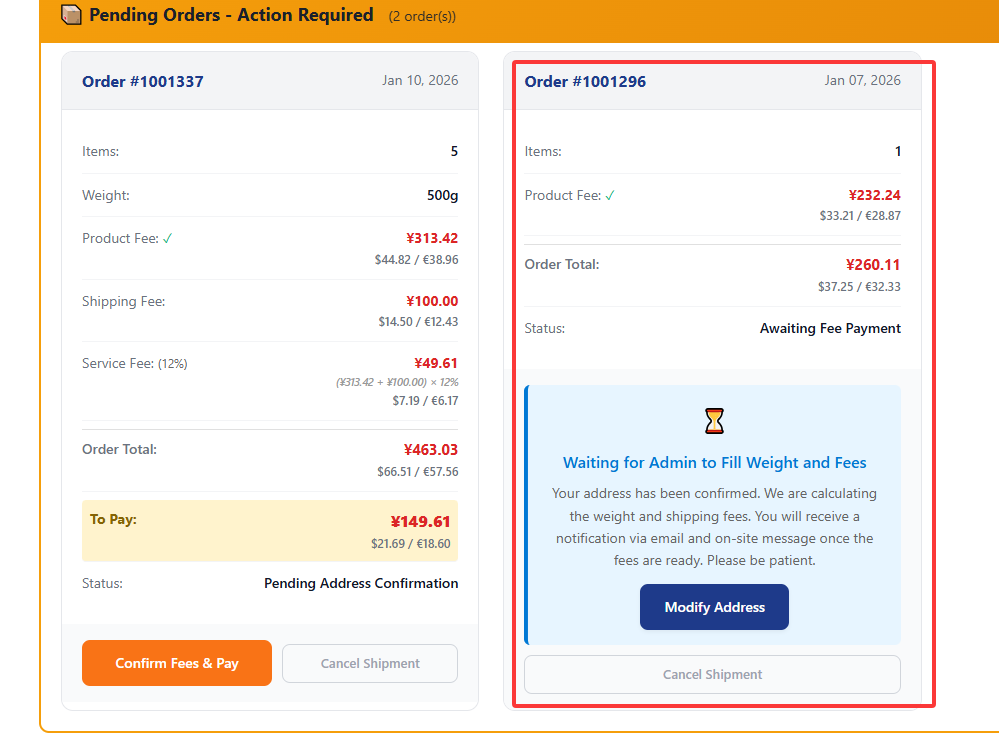Cancel shipment for Order #1001296
Image resolution: width=999 pixels, height=755 pixels.
pos(712,674)
